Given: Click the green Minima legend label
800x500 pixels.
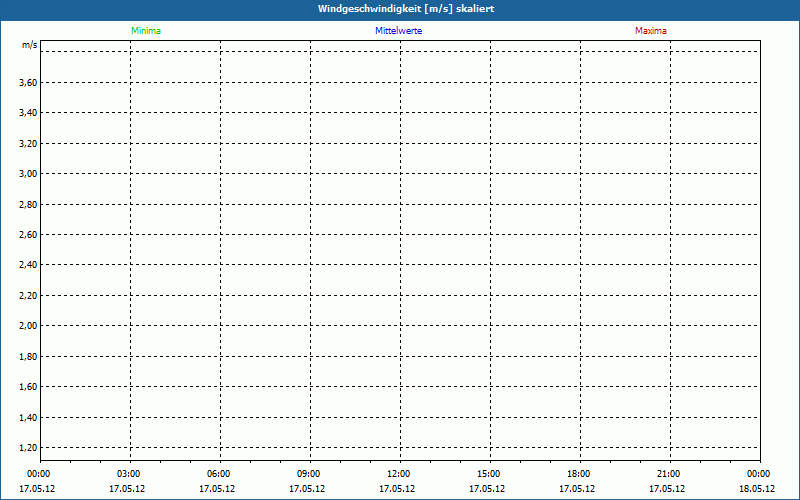Looking at the screenshot, I should click(x=146, y=31).
